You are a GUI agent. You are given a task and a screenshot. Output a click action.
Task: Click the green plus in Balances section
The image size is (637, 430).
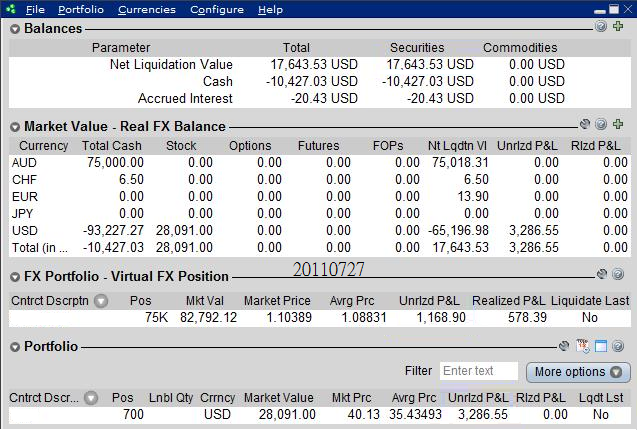[618, 26]
